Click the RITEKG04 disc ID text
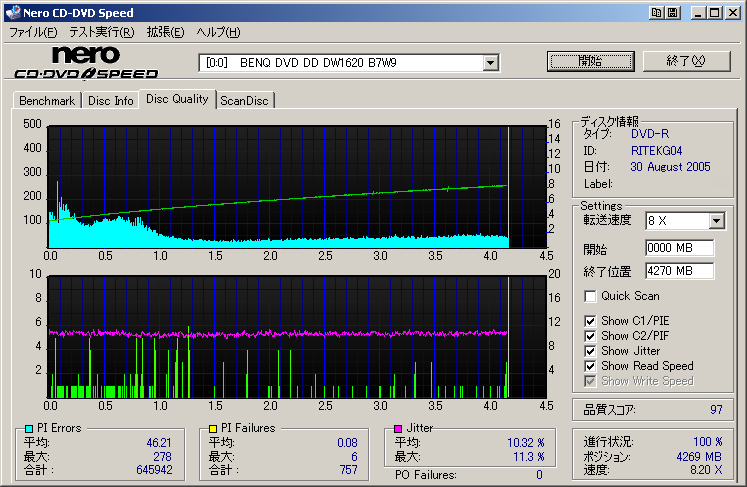Viewport: 747px width, 487px height. point(656,151)
